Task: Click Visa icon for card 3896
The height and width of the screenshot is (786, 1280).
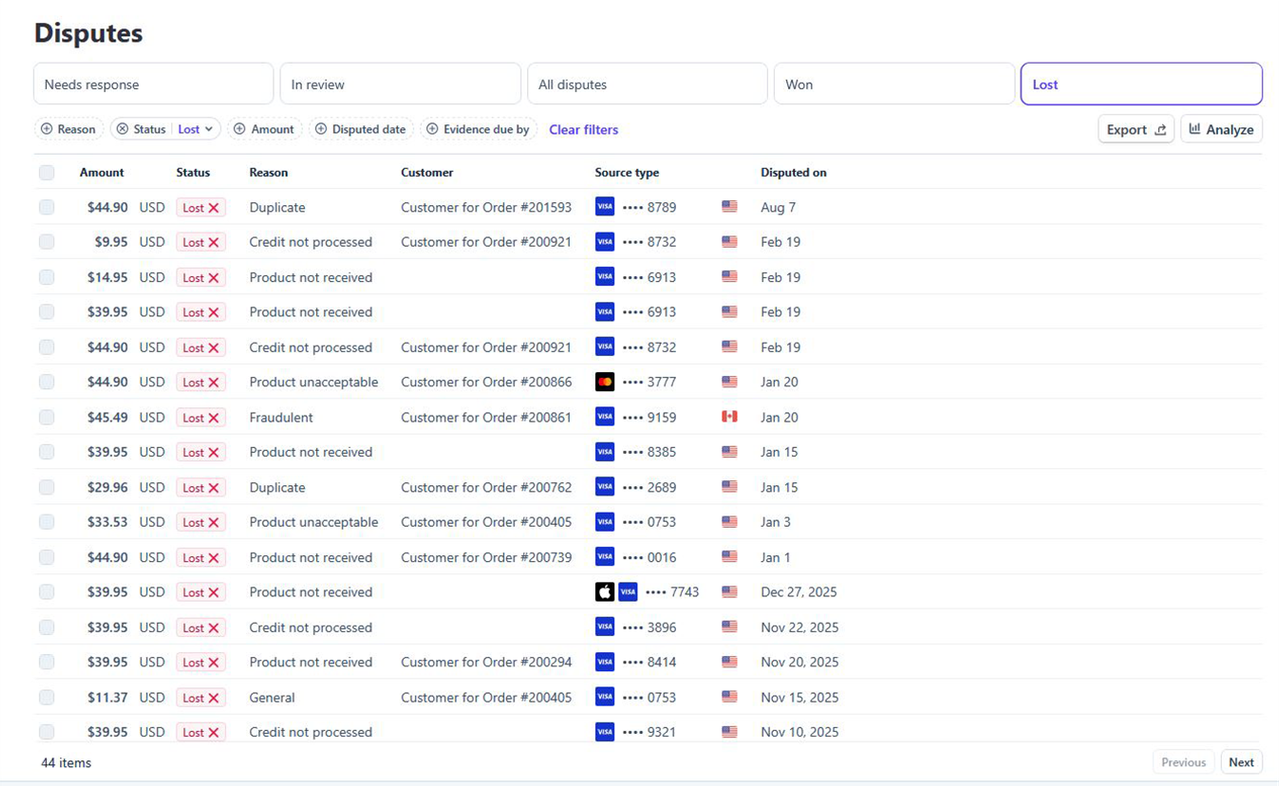Action: [x=605, y=627]
